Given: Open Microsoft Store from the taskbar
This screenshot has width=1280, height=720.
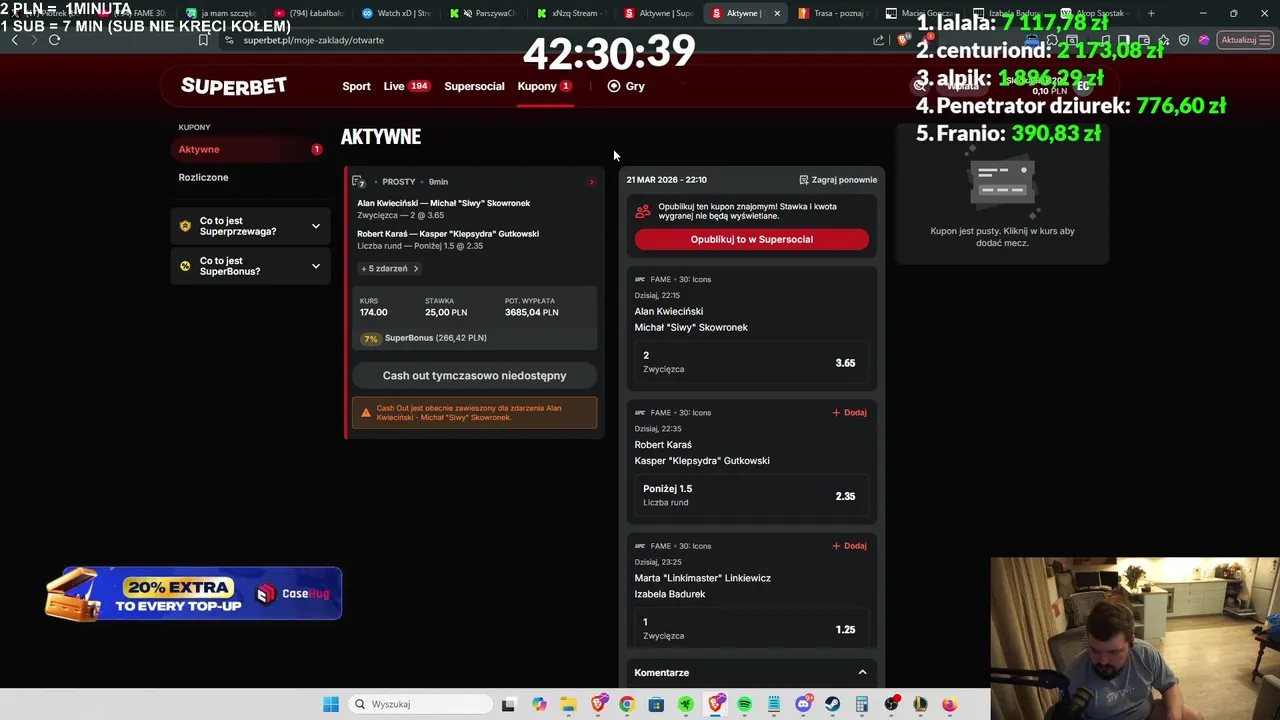Looking at the screenshot, I should (x=656, y=704).
